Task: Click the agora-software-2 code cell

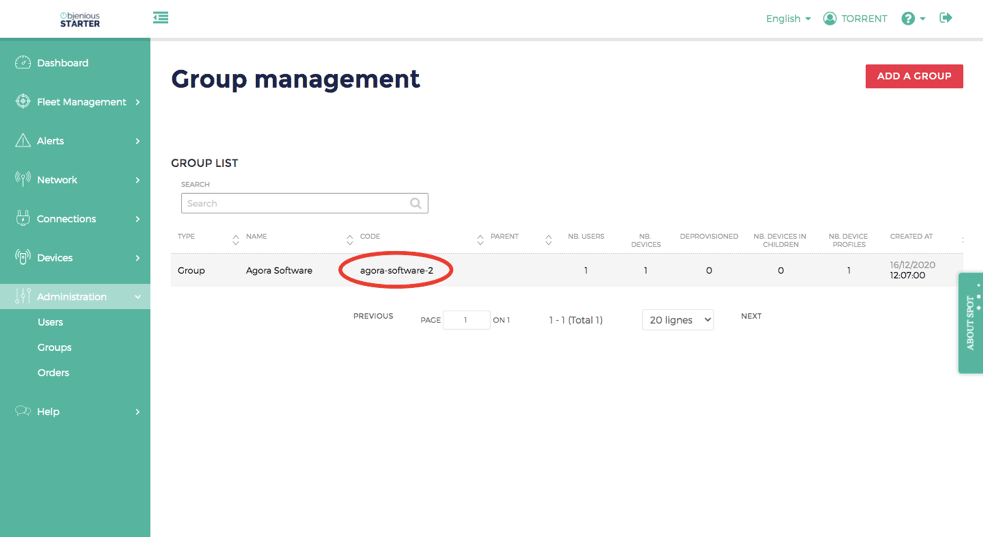Action: pyautogui.click(x=396, y=271)
